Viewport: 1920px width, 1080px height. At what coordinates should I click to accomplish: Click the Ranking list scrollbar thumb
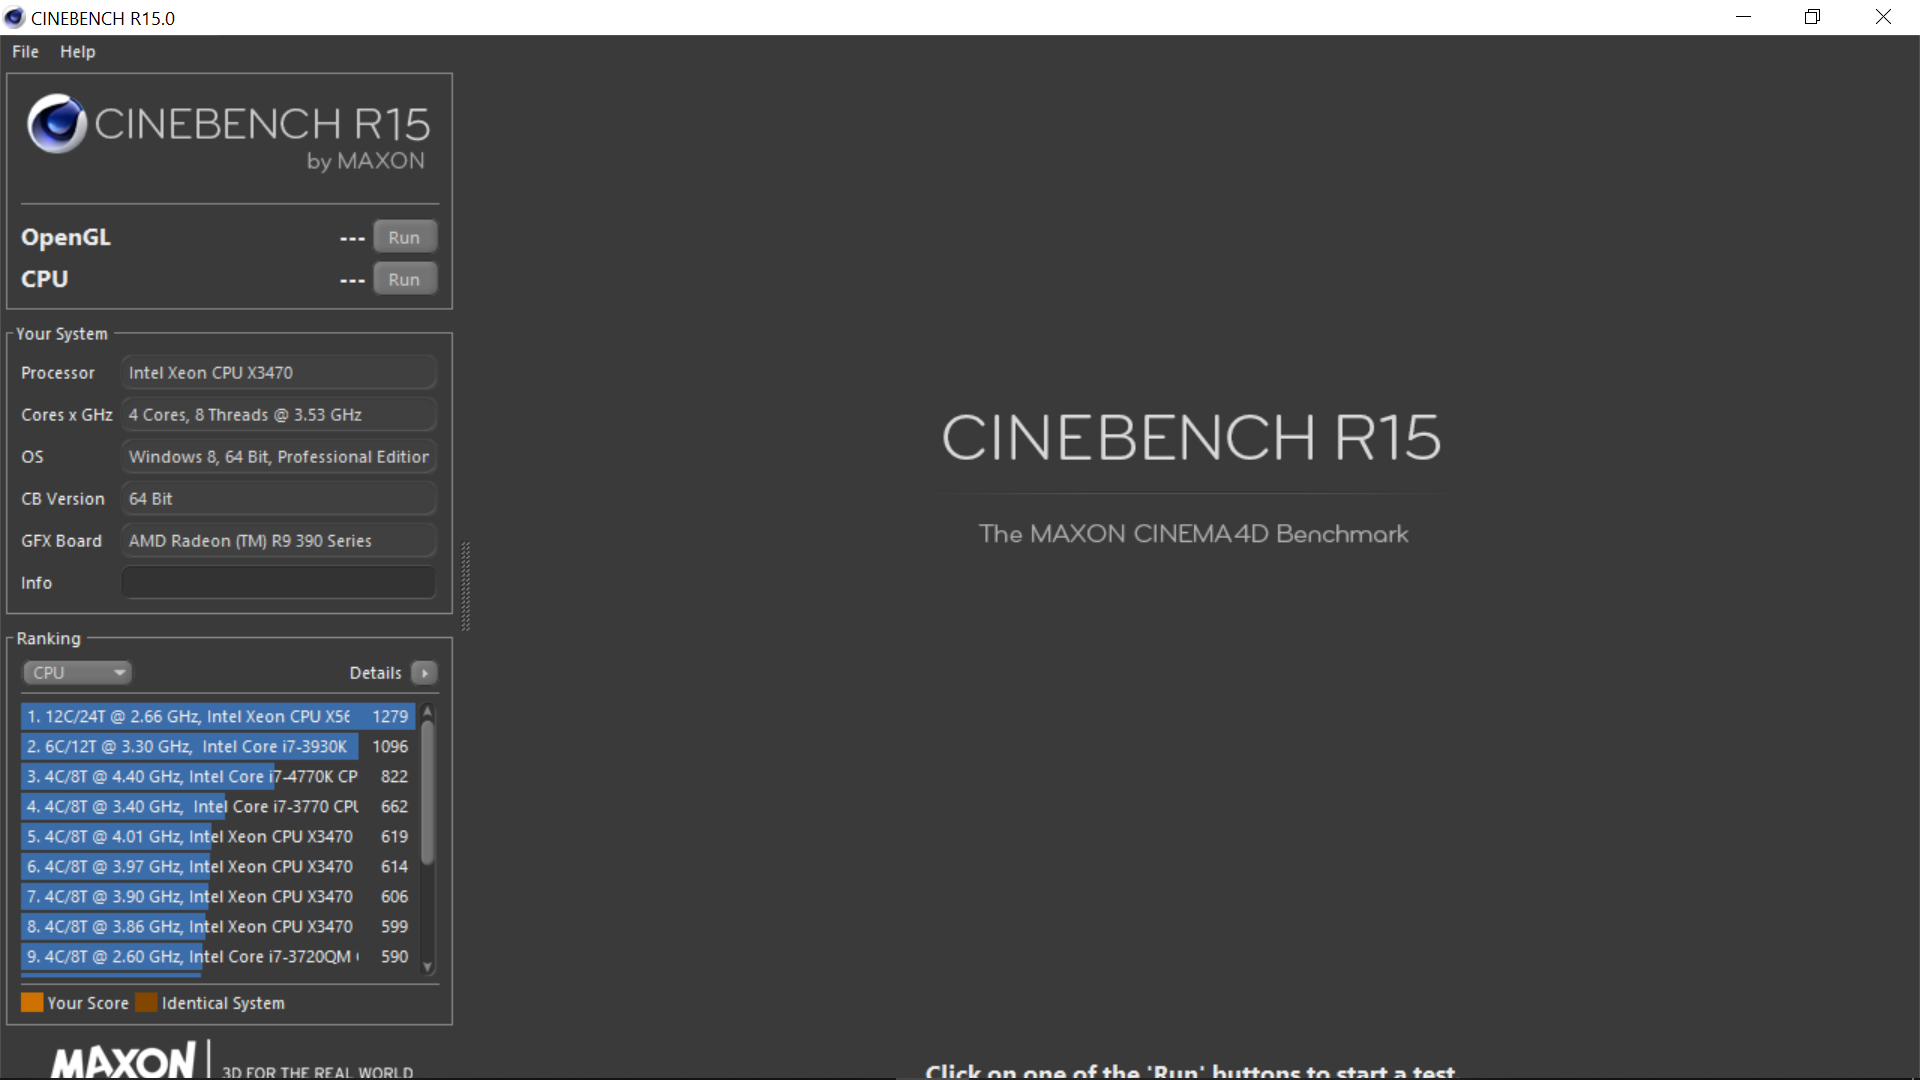[428, 792]
